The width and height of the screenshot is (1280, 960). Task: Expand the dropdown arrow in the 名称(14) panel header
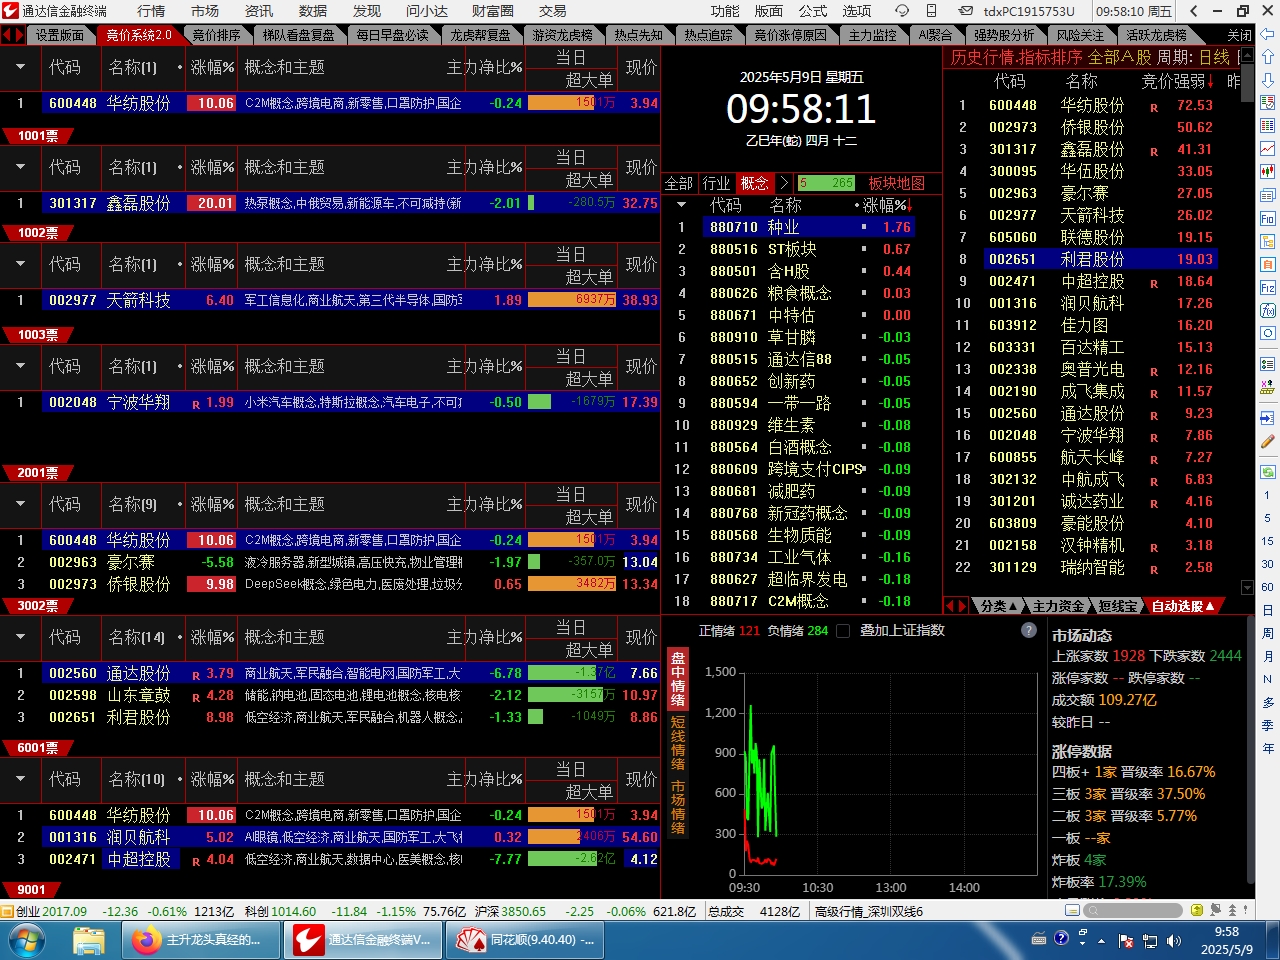coord(20,637)
